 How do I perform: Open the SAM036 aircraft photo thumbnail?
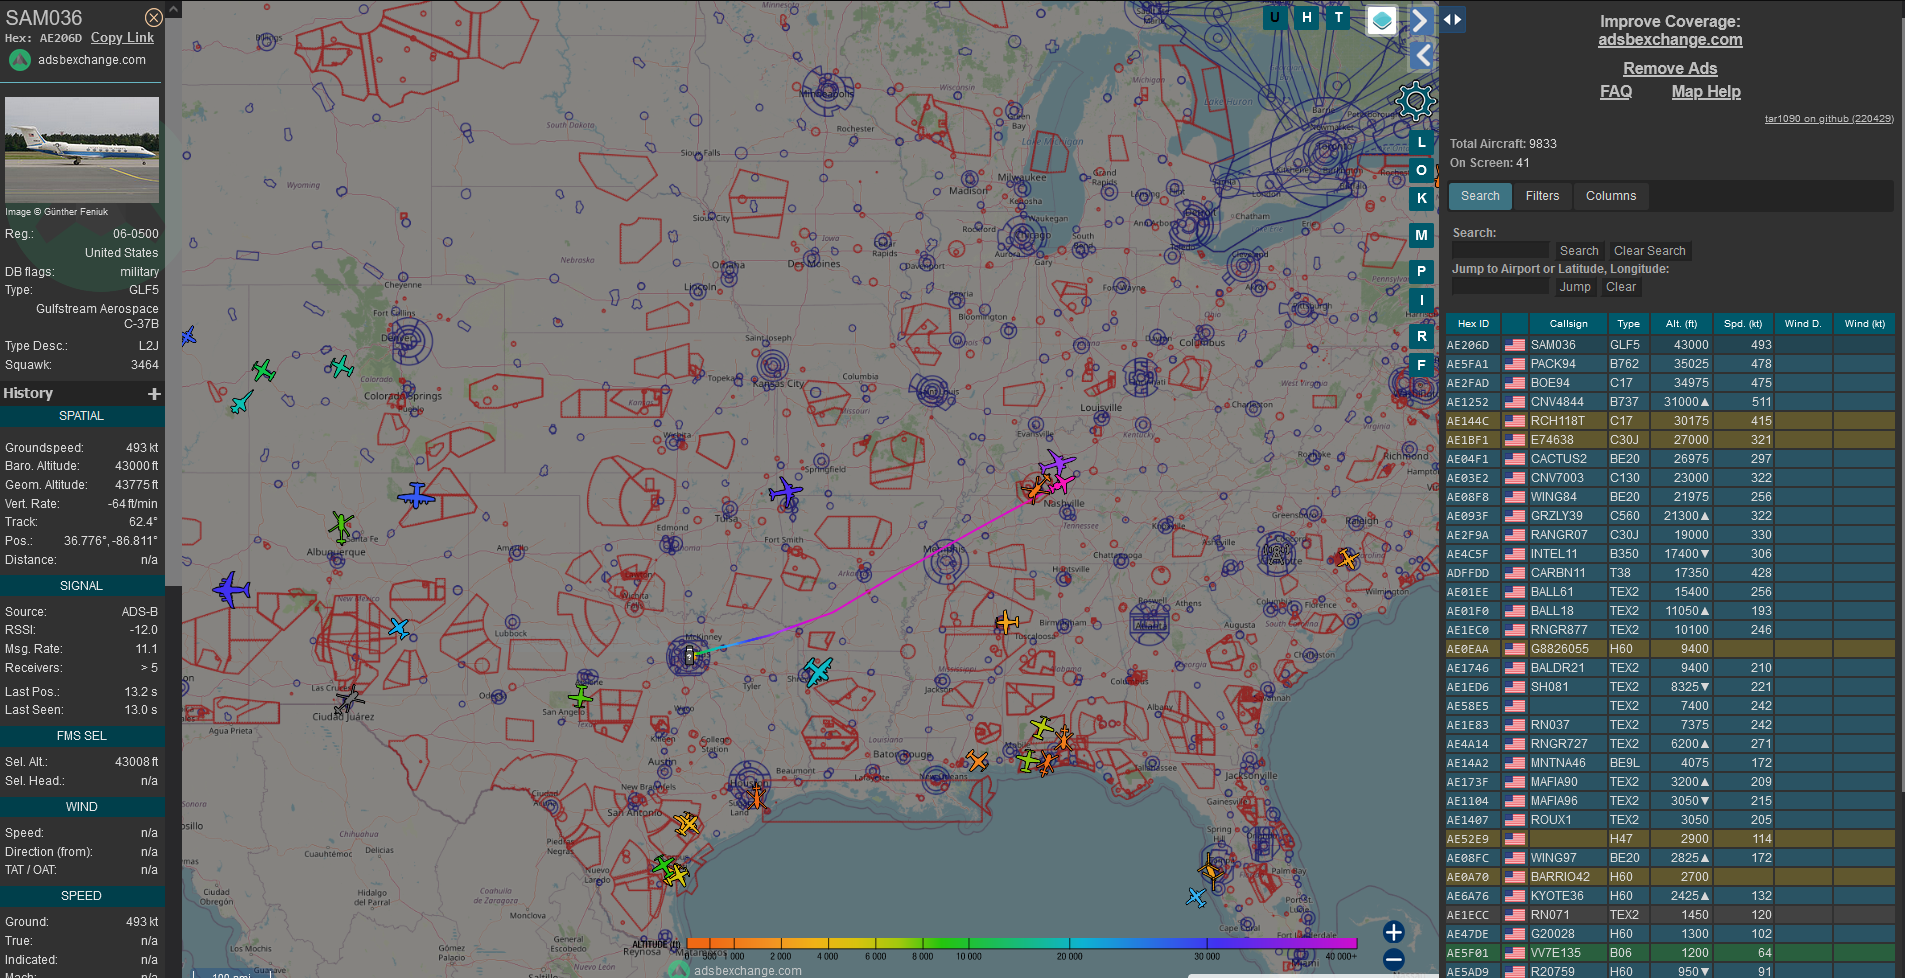[82, 150]
